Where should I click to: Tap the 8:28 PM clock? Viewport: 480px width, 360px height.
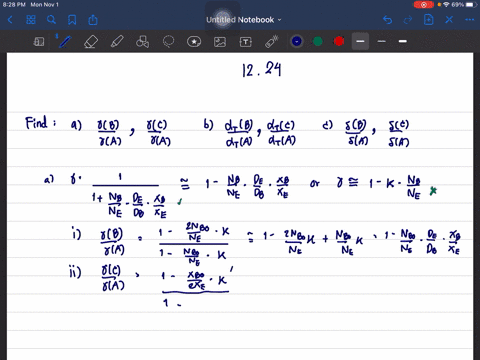(14, 5)
